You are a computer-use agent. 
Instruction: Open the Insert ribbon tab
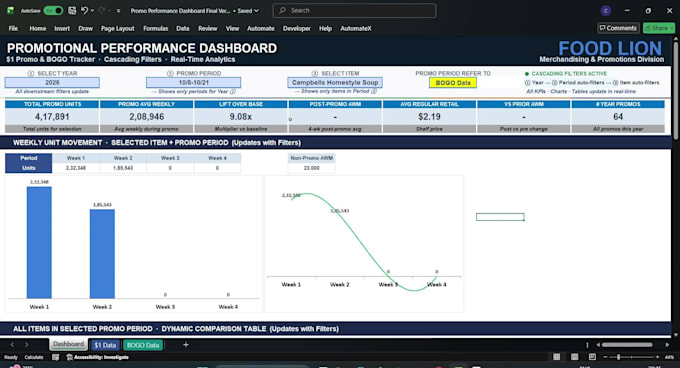[62, 28]
